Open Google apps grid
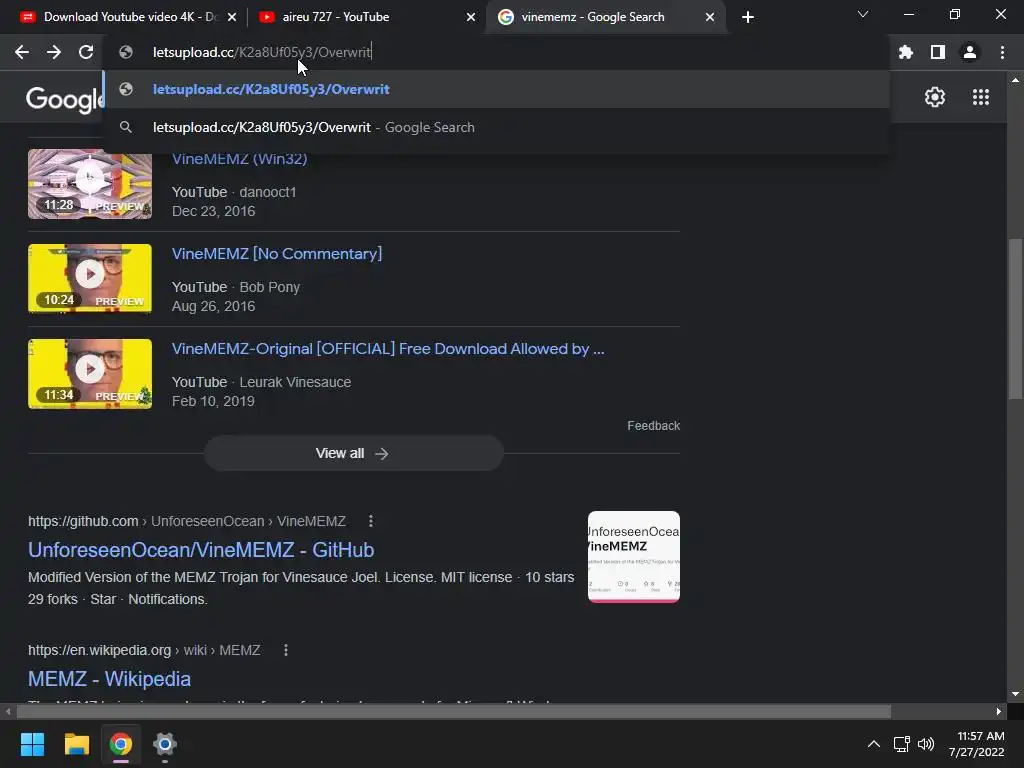This screenshot has height=768, width=1024. click(x=980, y=97)
